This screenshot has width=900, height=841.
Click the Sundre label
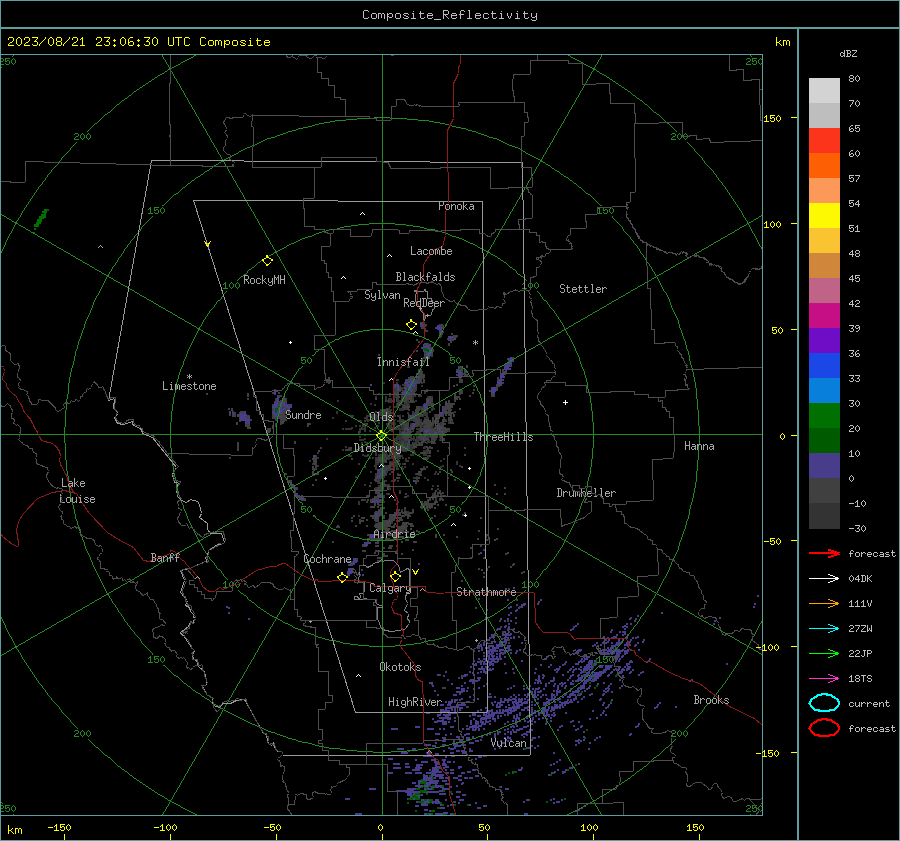303,414
